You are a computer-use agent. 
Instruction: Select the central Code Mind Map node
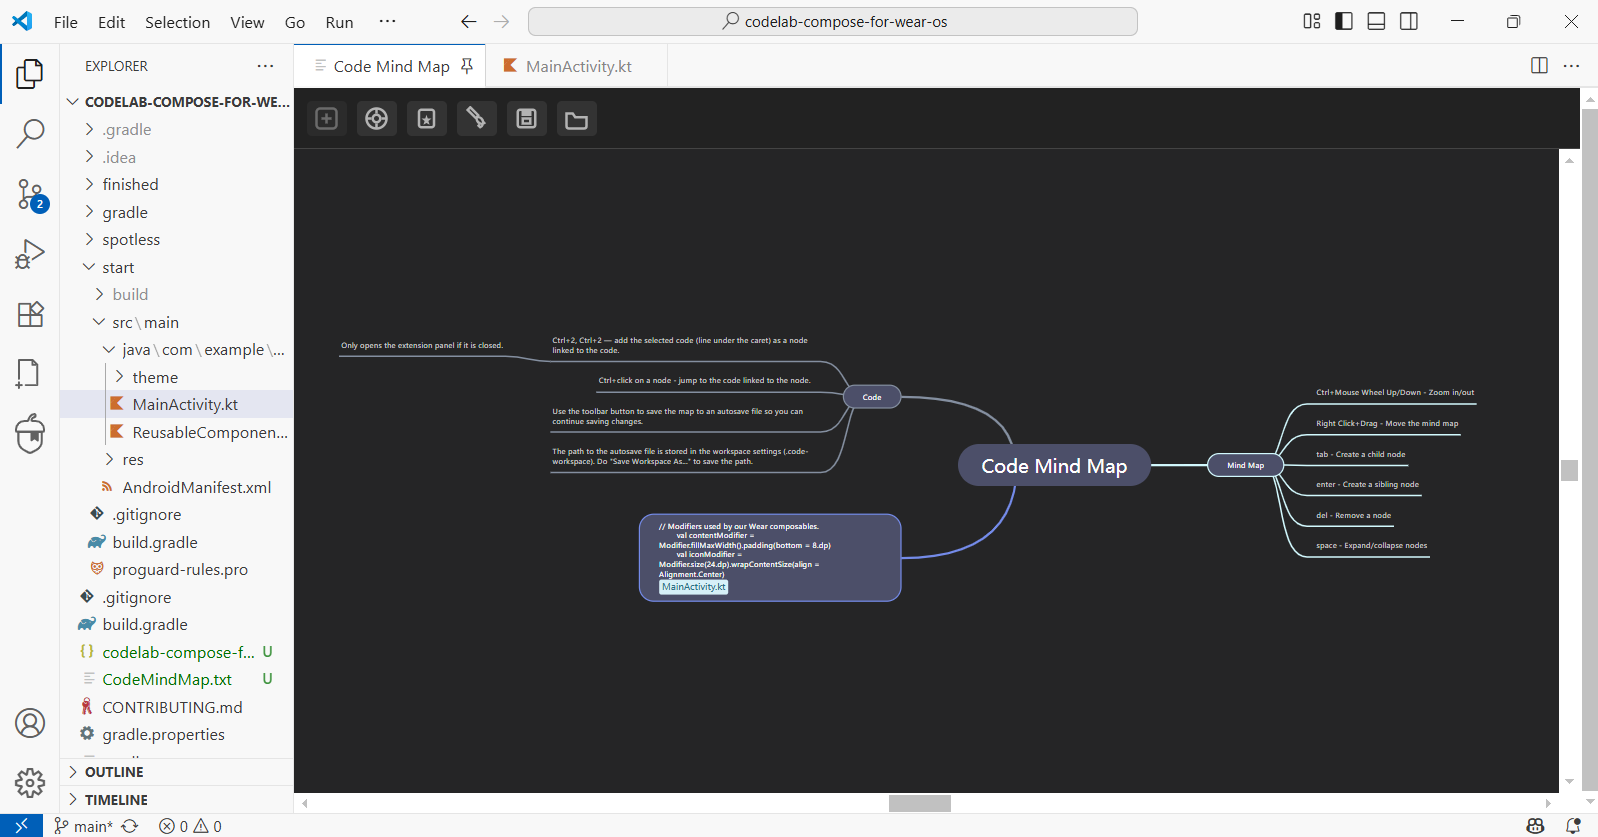1053,466
